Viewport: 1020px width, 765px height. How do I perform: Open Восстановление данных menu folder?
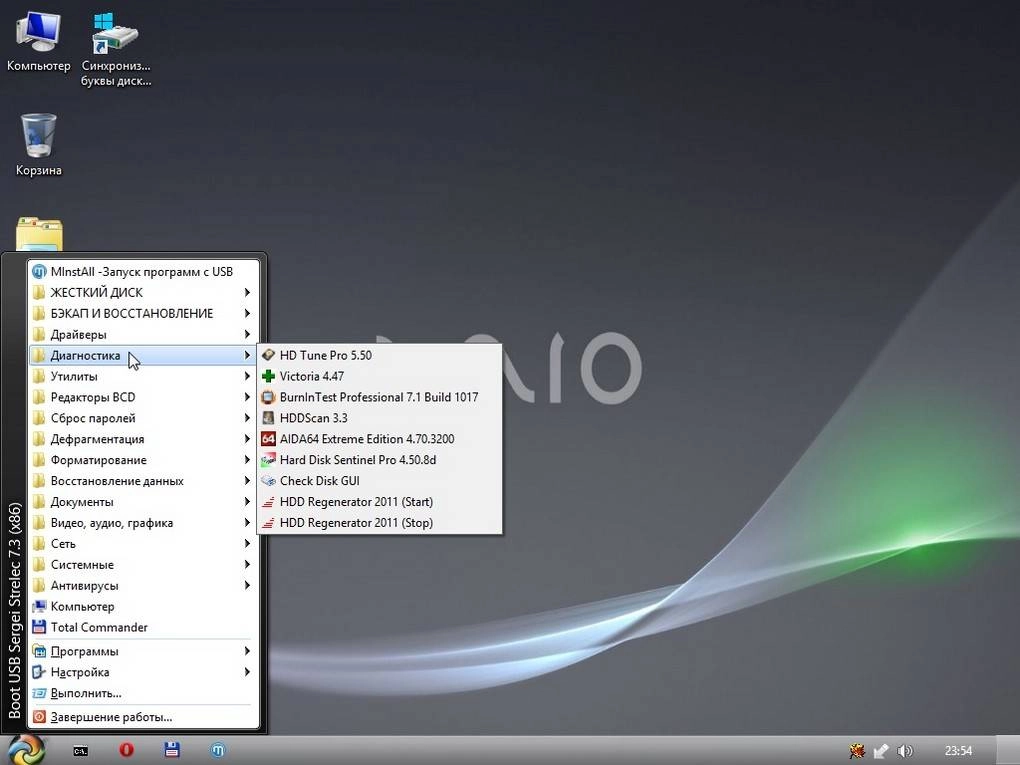[142, 481]
